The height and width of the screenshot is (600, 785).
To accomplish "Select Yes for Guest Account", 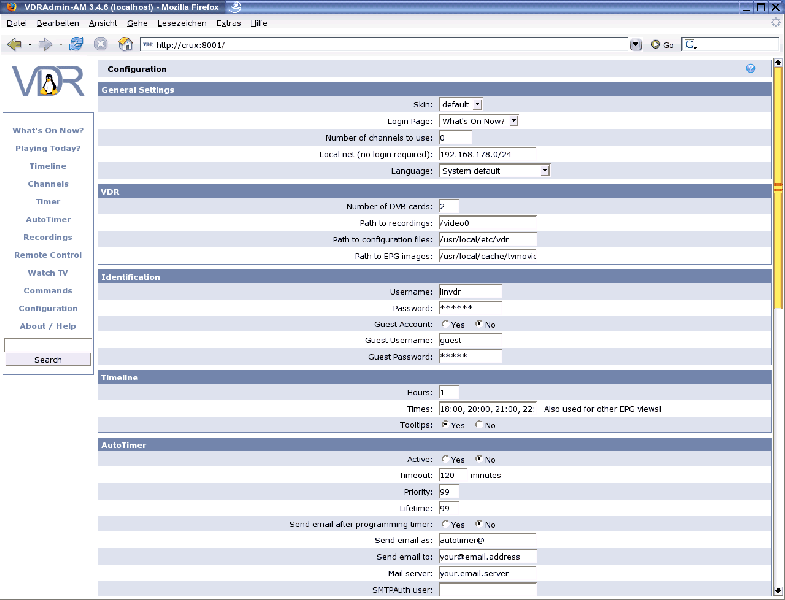I will click(445, 324).
